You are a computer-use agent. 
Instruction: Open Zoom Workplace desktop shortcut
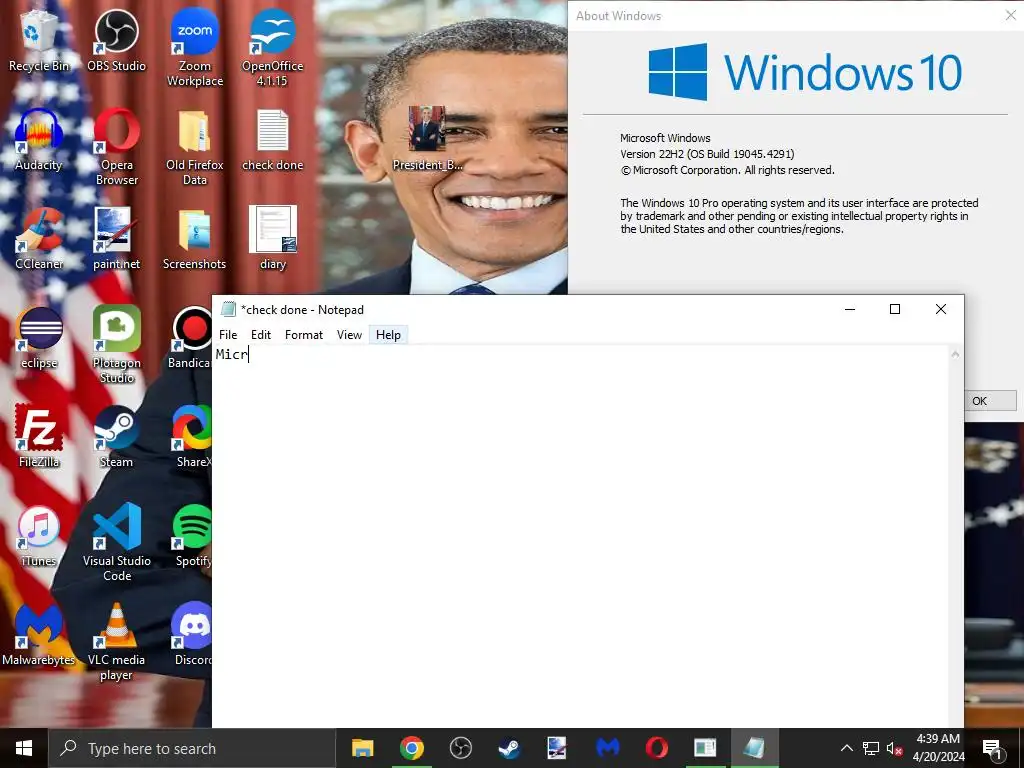(195, 48)
